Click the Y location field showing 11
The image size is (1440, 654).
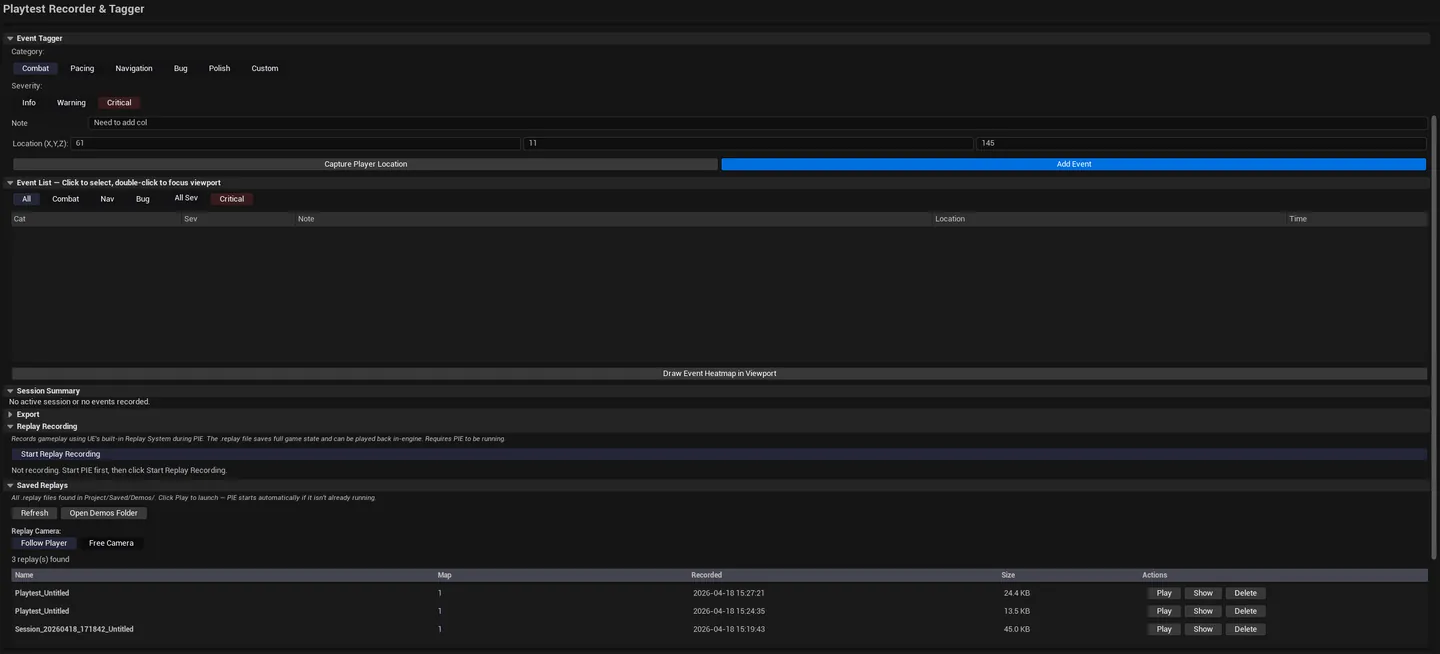coord(748,143)
